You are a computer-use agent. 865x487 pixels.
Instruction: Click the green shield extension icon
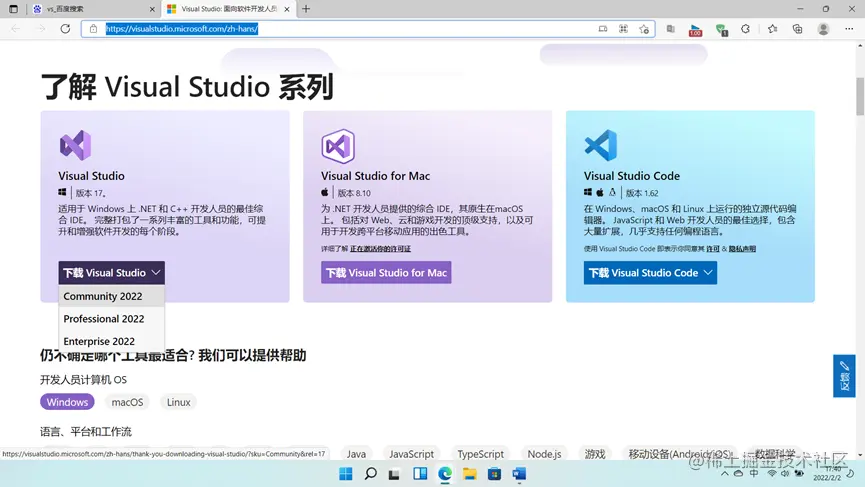pyautogui.click(x=721, y=30)
